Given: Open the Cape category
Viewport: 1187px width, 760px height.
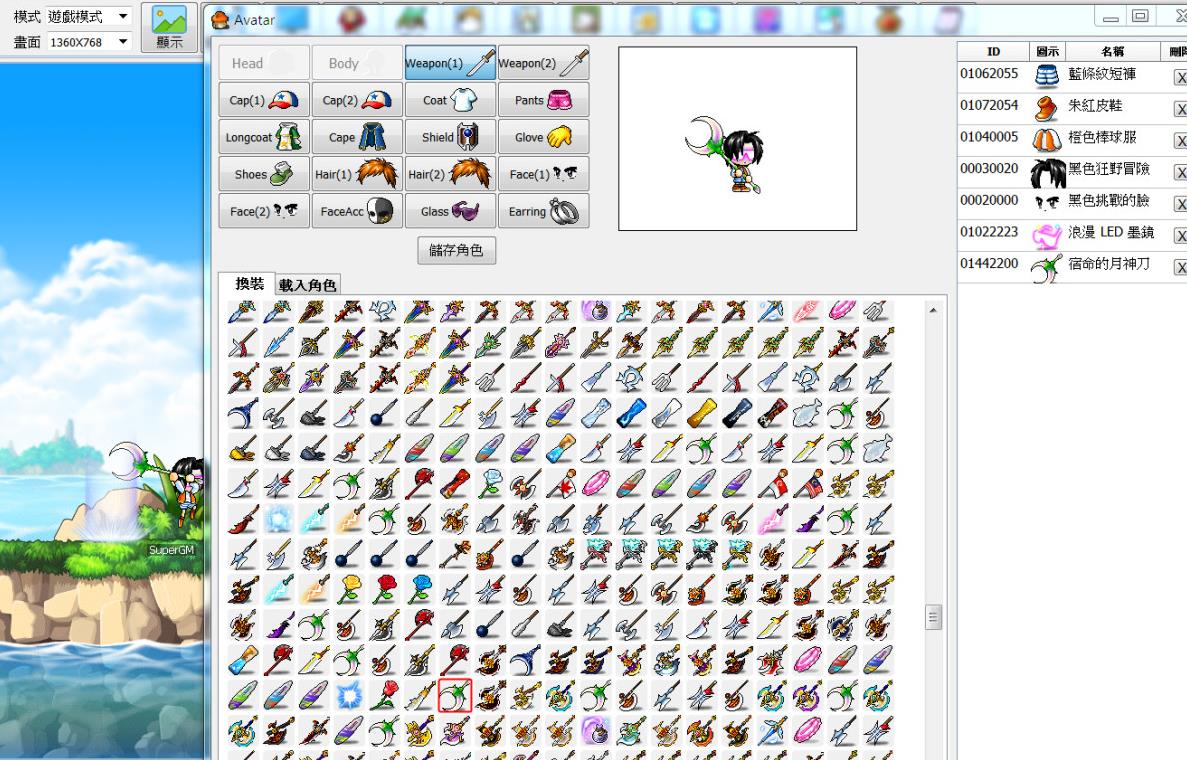Looking at the screenshot, I should pyautogui.click(x=357, y=137).
